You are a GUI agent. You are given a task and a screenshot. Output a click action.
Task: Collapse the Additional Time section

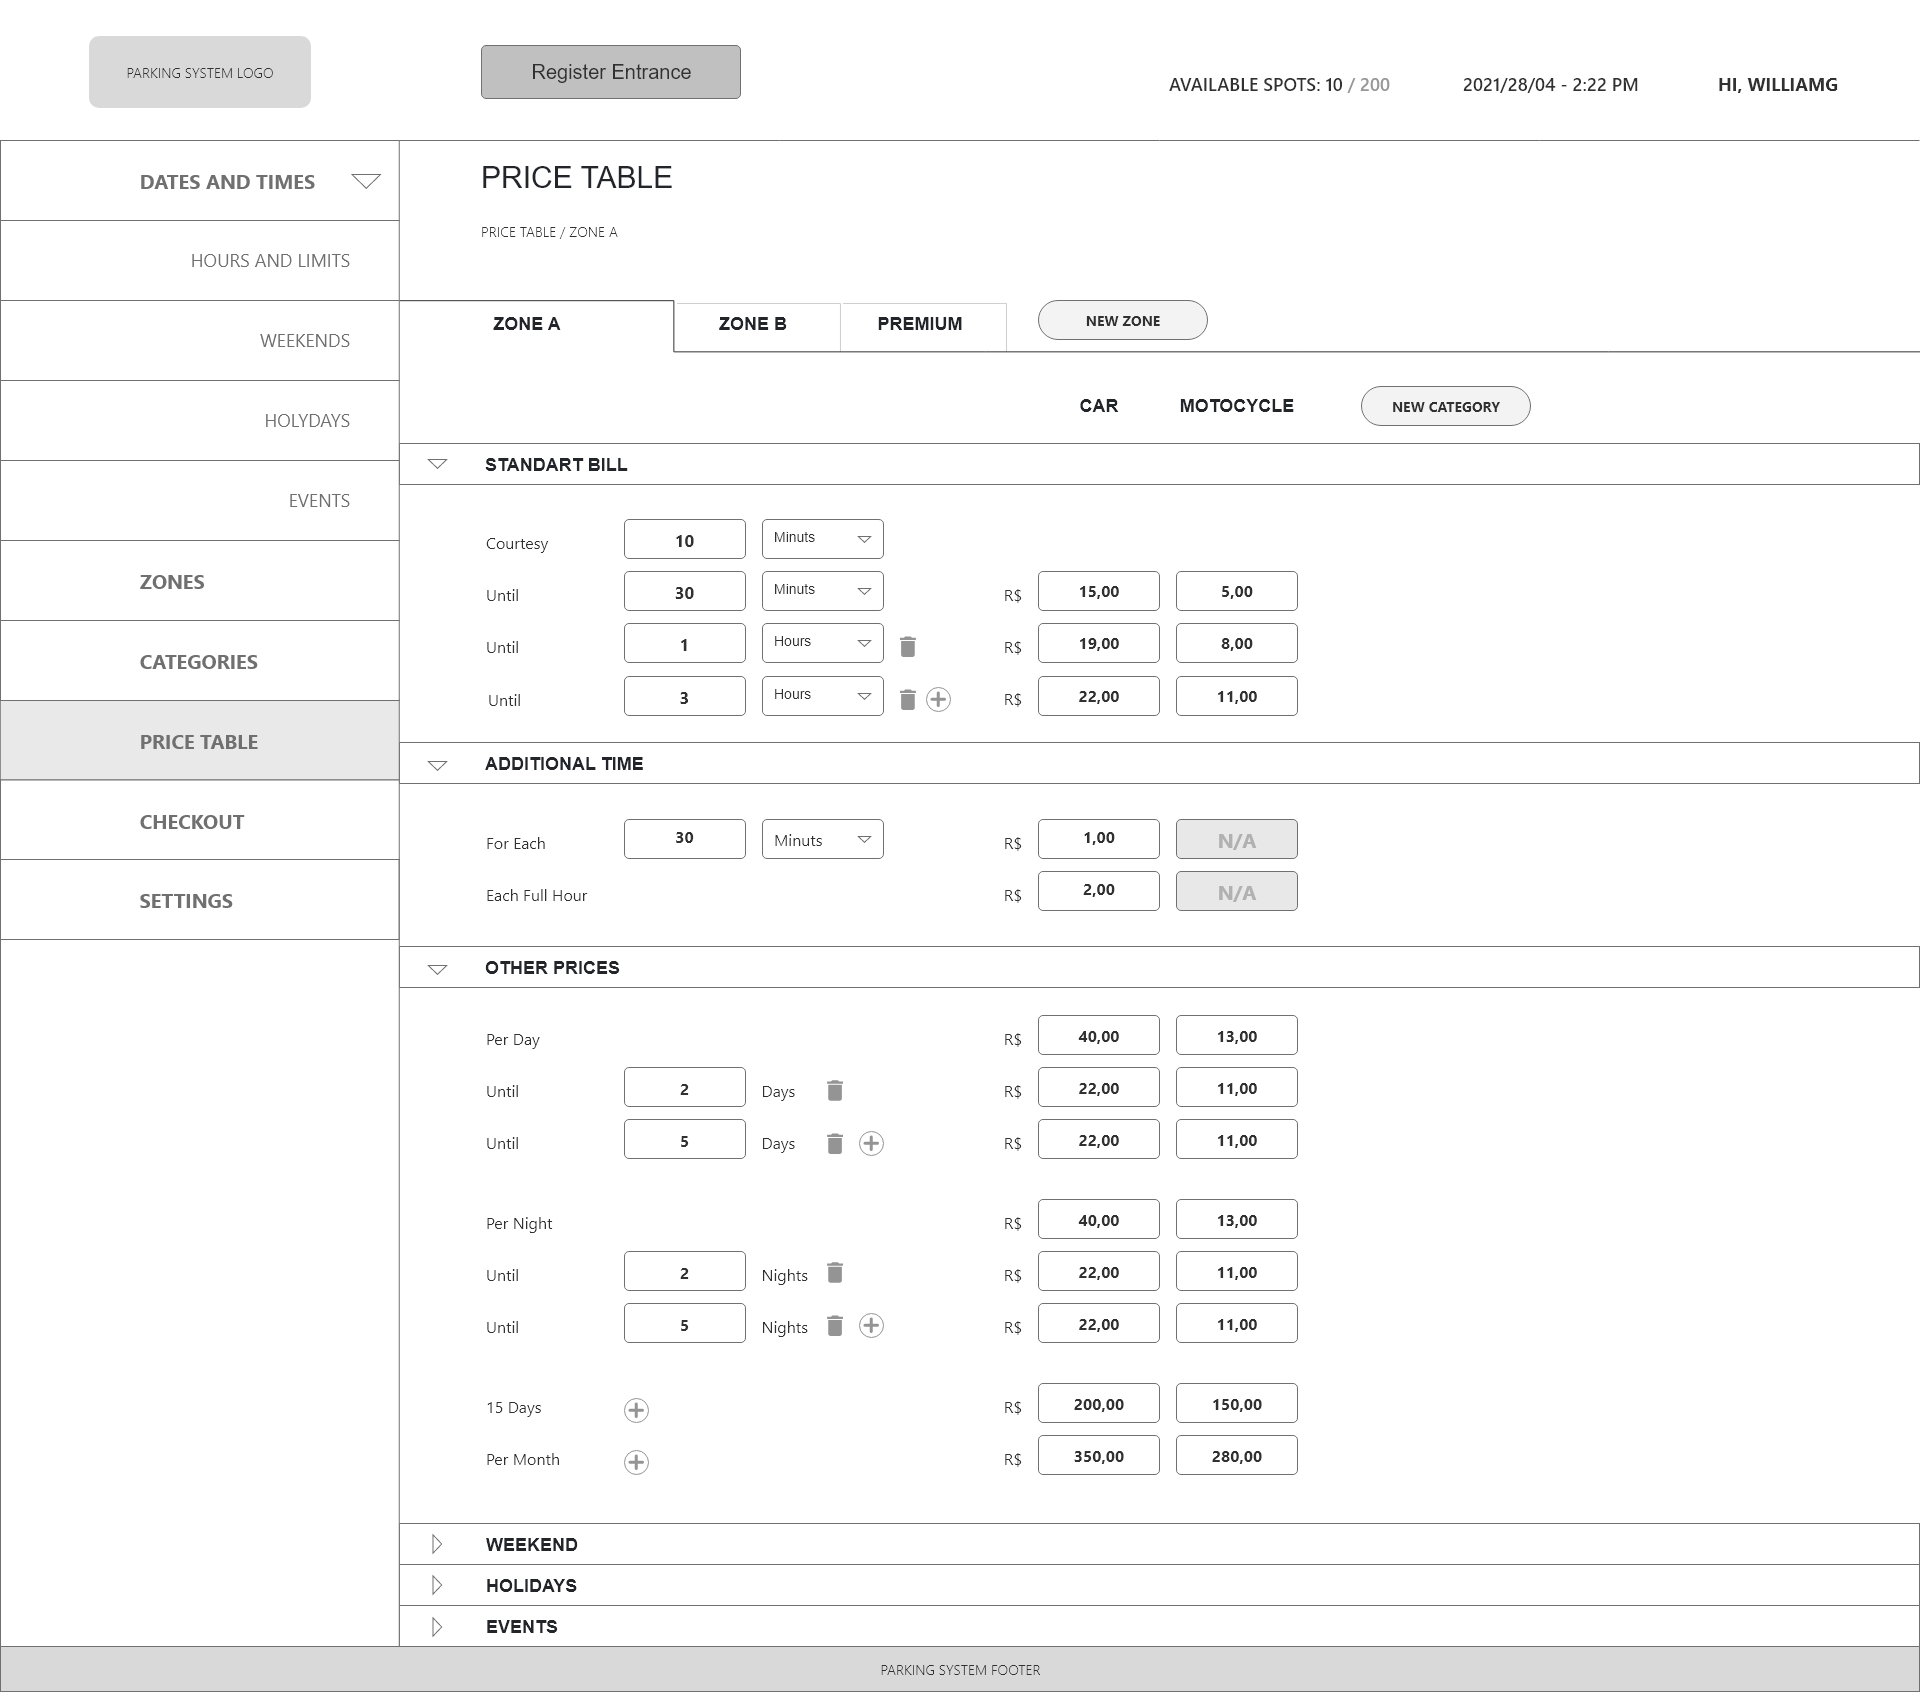pos(437,765)
